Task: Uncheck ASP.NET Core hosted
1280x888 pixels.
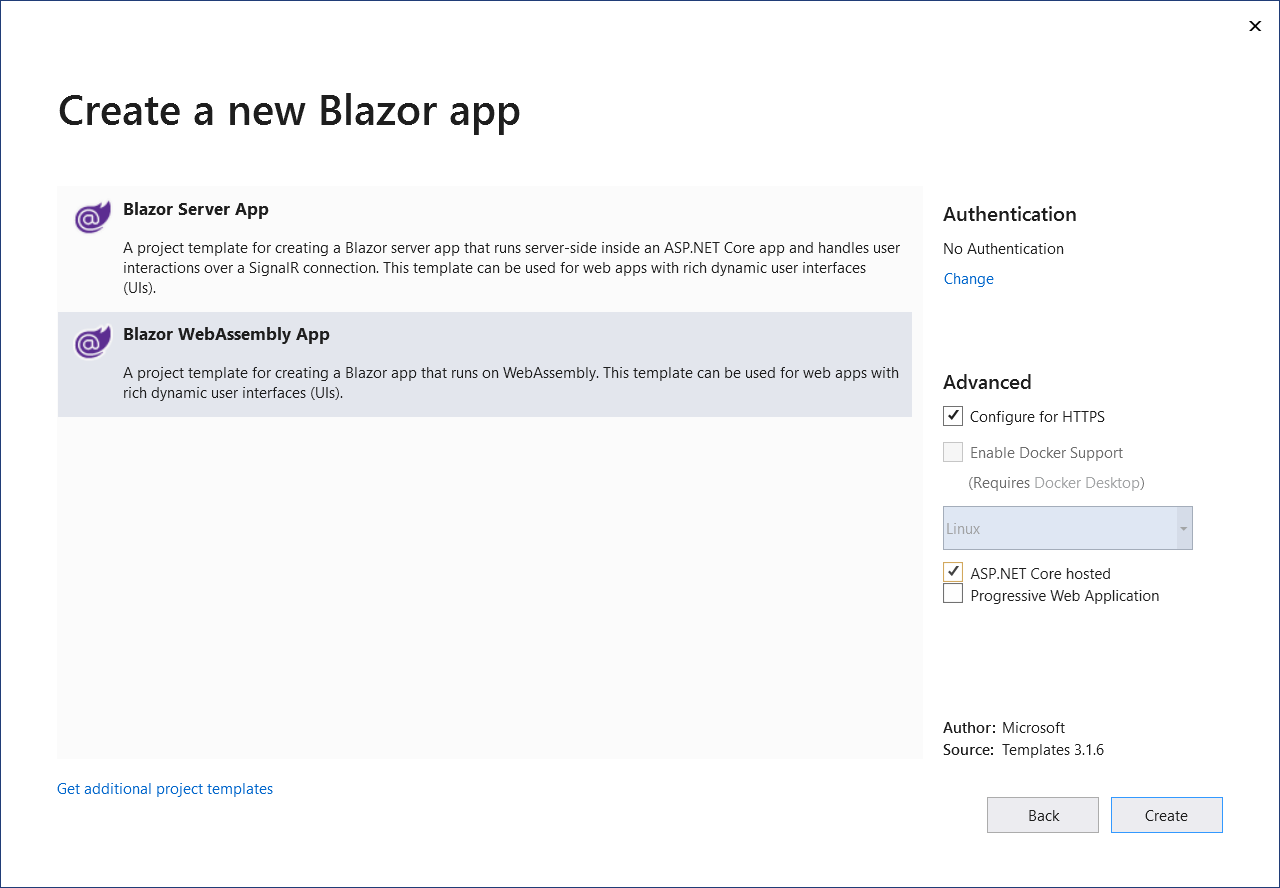Action: tap(953, 571)
